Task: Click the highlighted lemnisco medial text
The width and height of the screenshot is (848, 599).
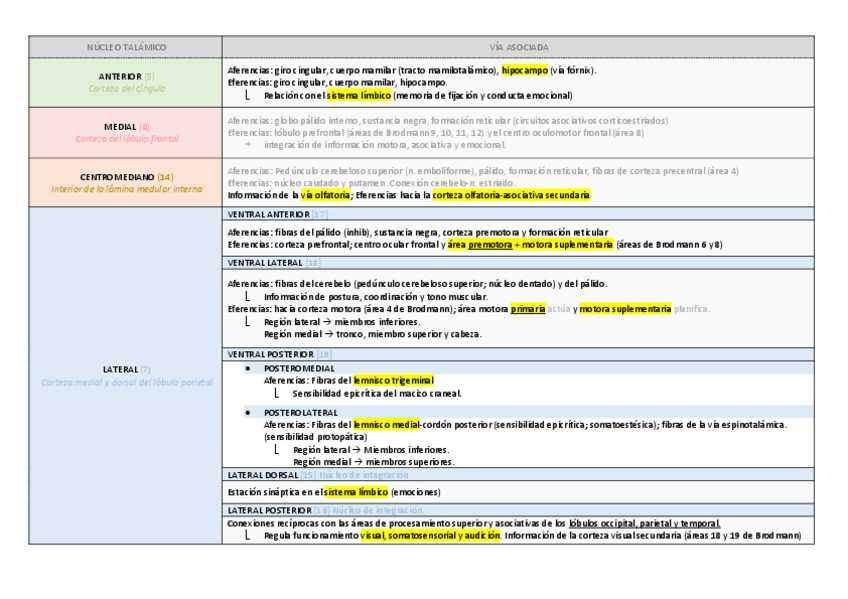Action: [x=384, y=424]
